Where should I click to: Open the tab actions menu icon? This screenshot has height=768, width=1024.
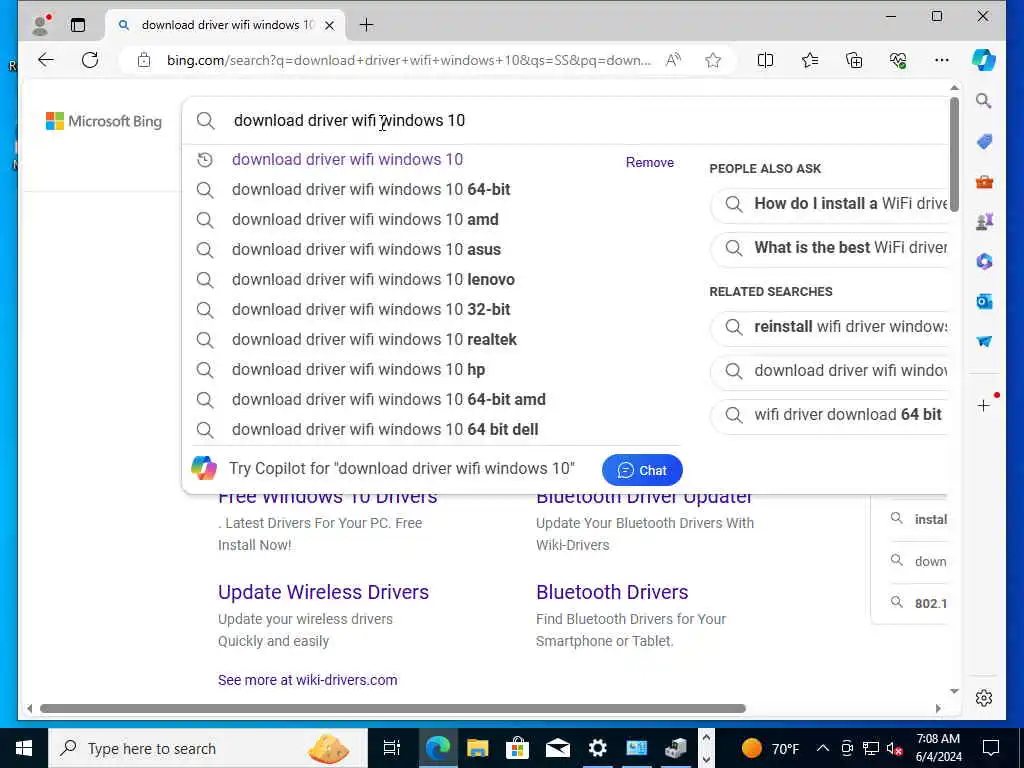78,25
